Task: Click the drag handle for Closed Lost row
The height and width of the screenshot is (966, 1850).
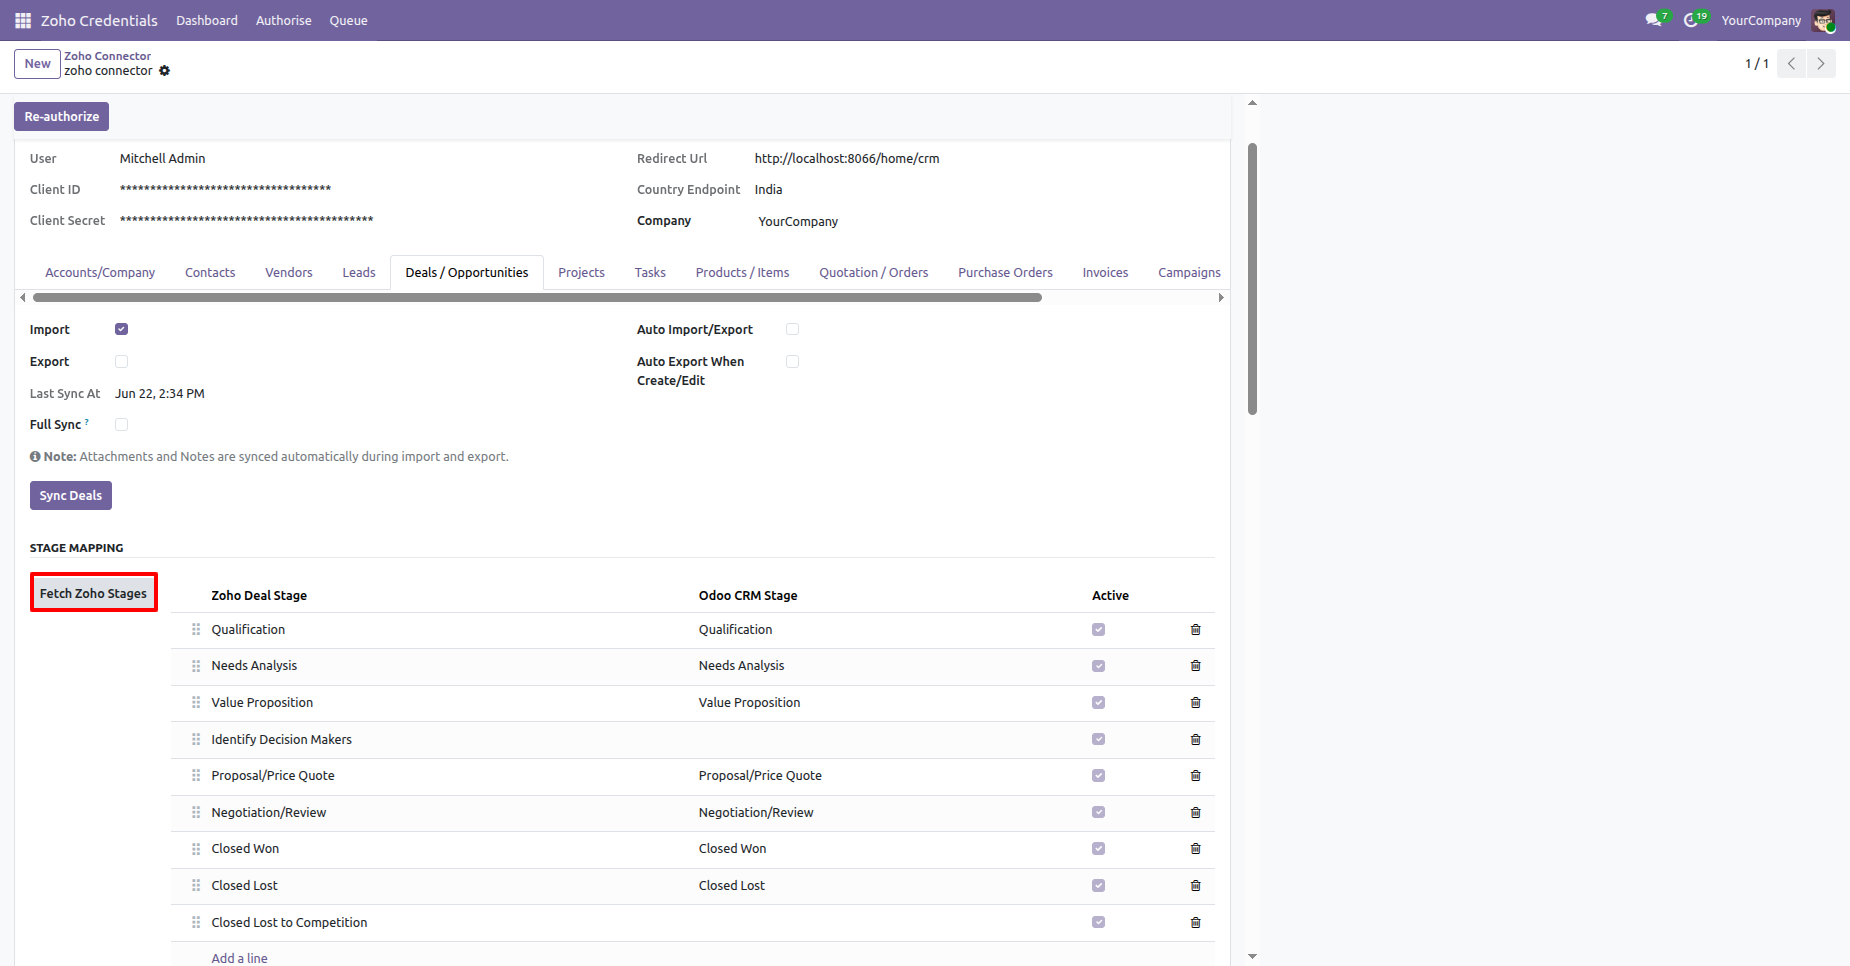Action: pyautogui.click(x=196, y=886)
